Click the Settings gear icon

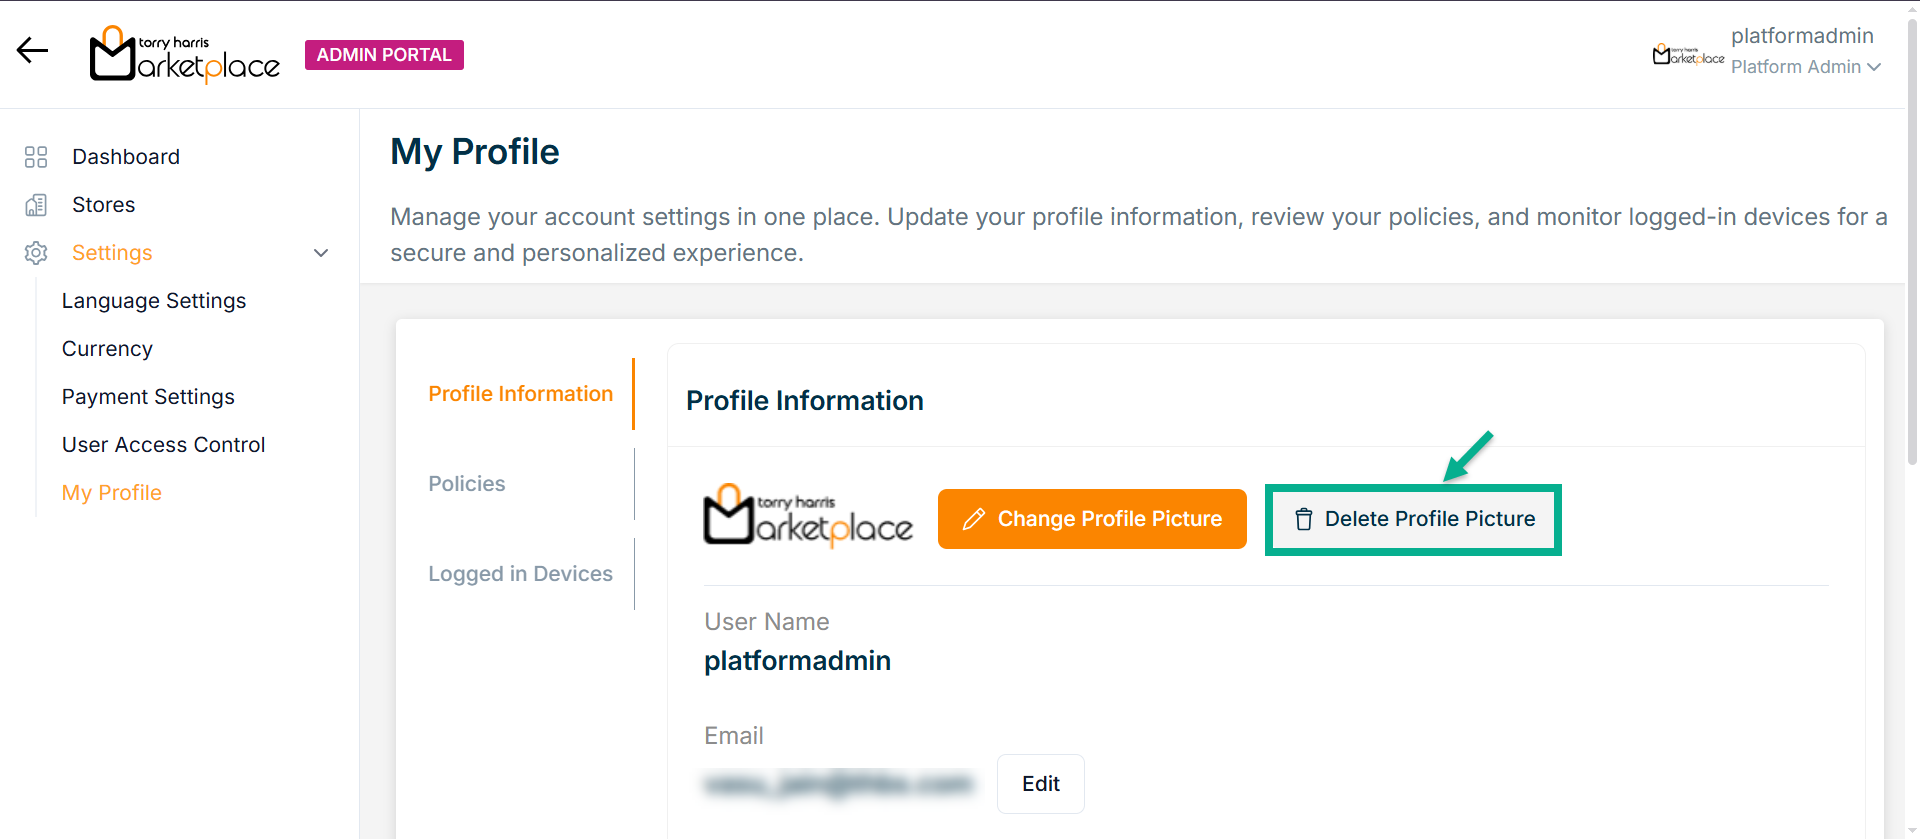(x=36, y=253)
